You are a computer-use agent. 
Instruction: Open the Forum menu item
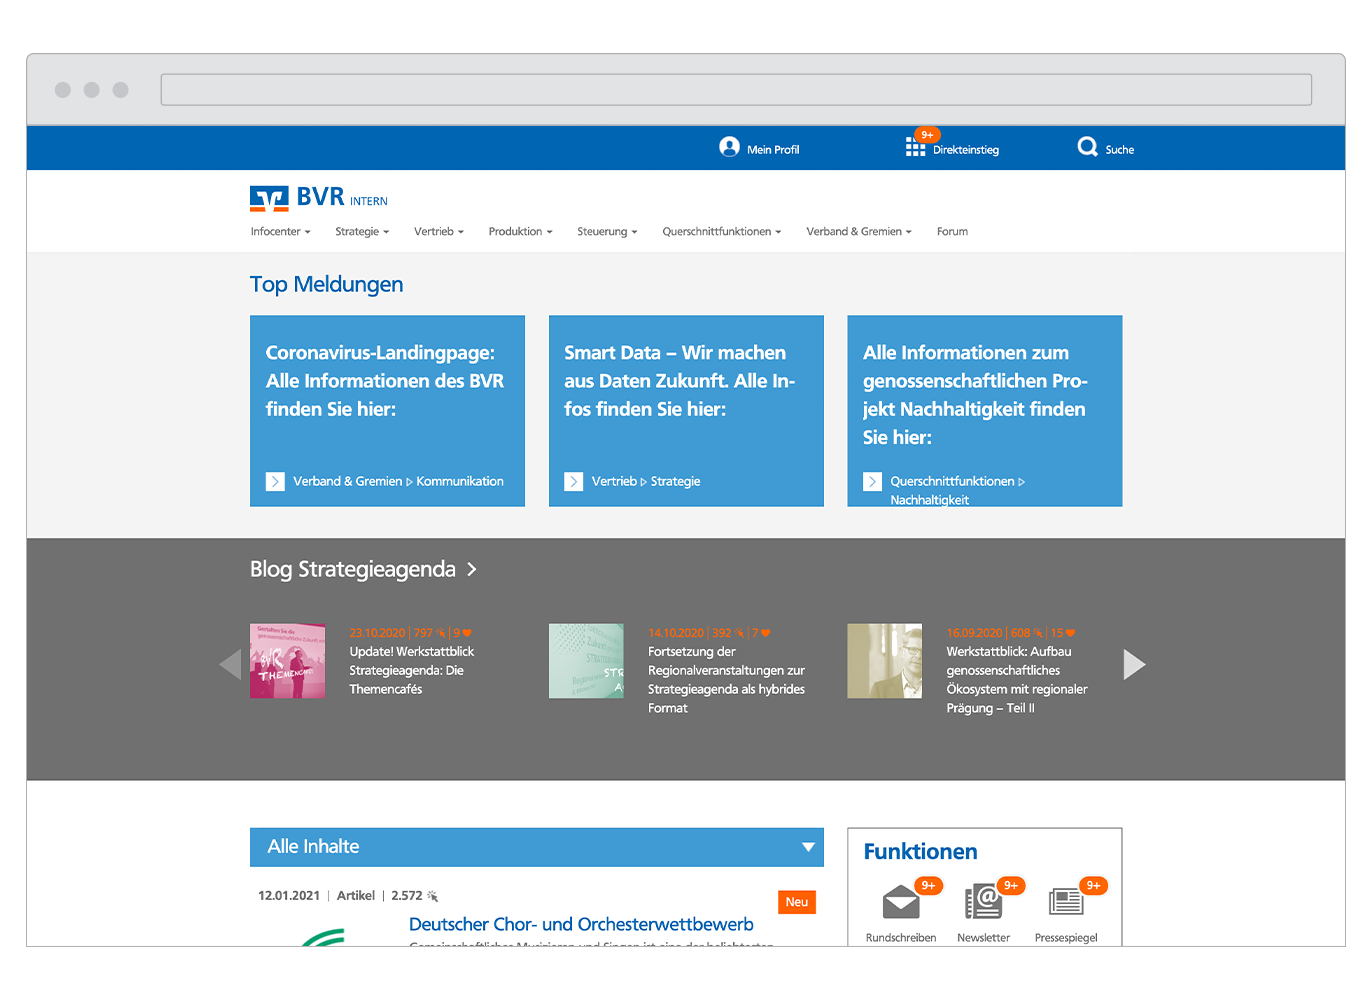click(x=952, y=232)
